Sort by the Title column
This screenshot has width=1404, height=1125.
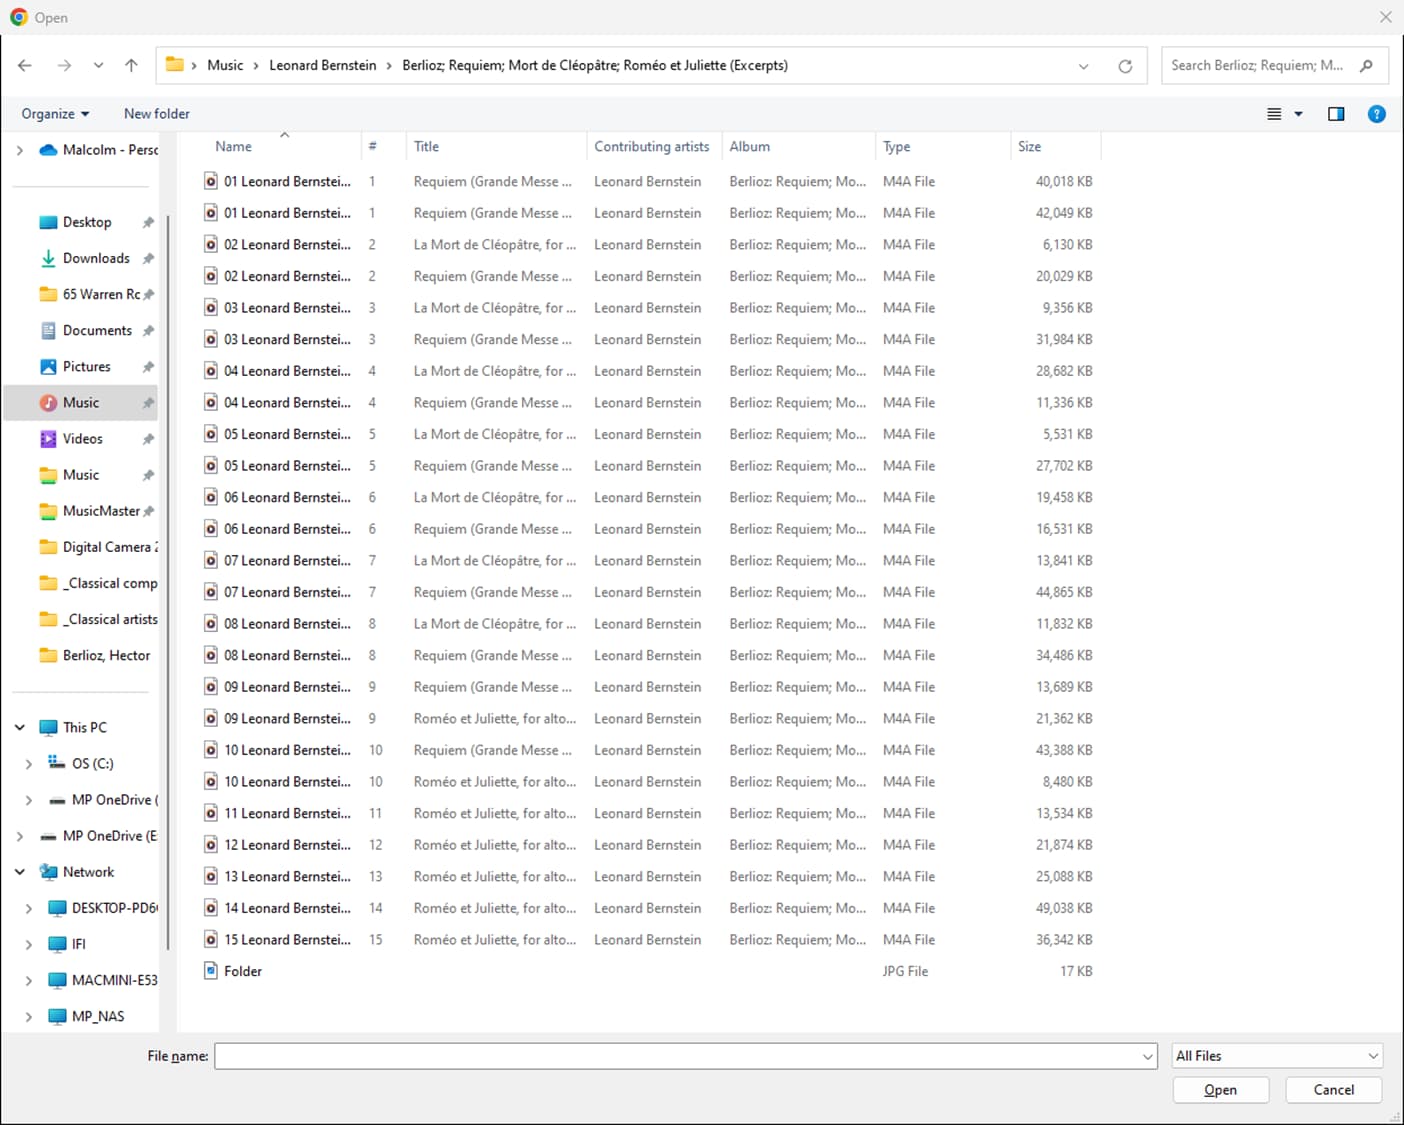pos(427,146)
